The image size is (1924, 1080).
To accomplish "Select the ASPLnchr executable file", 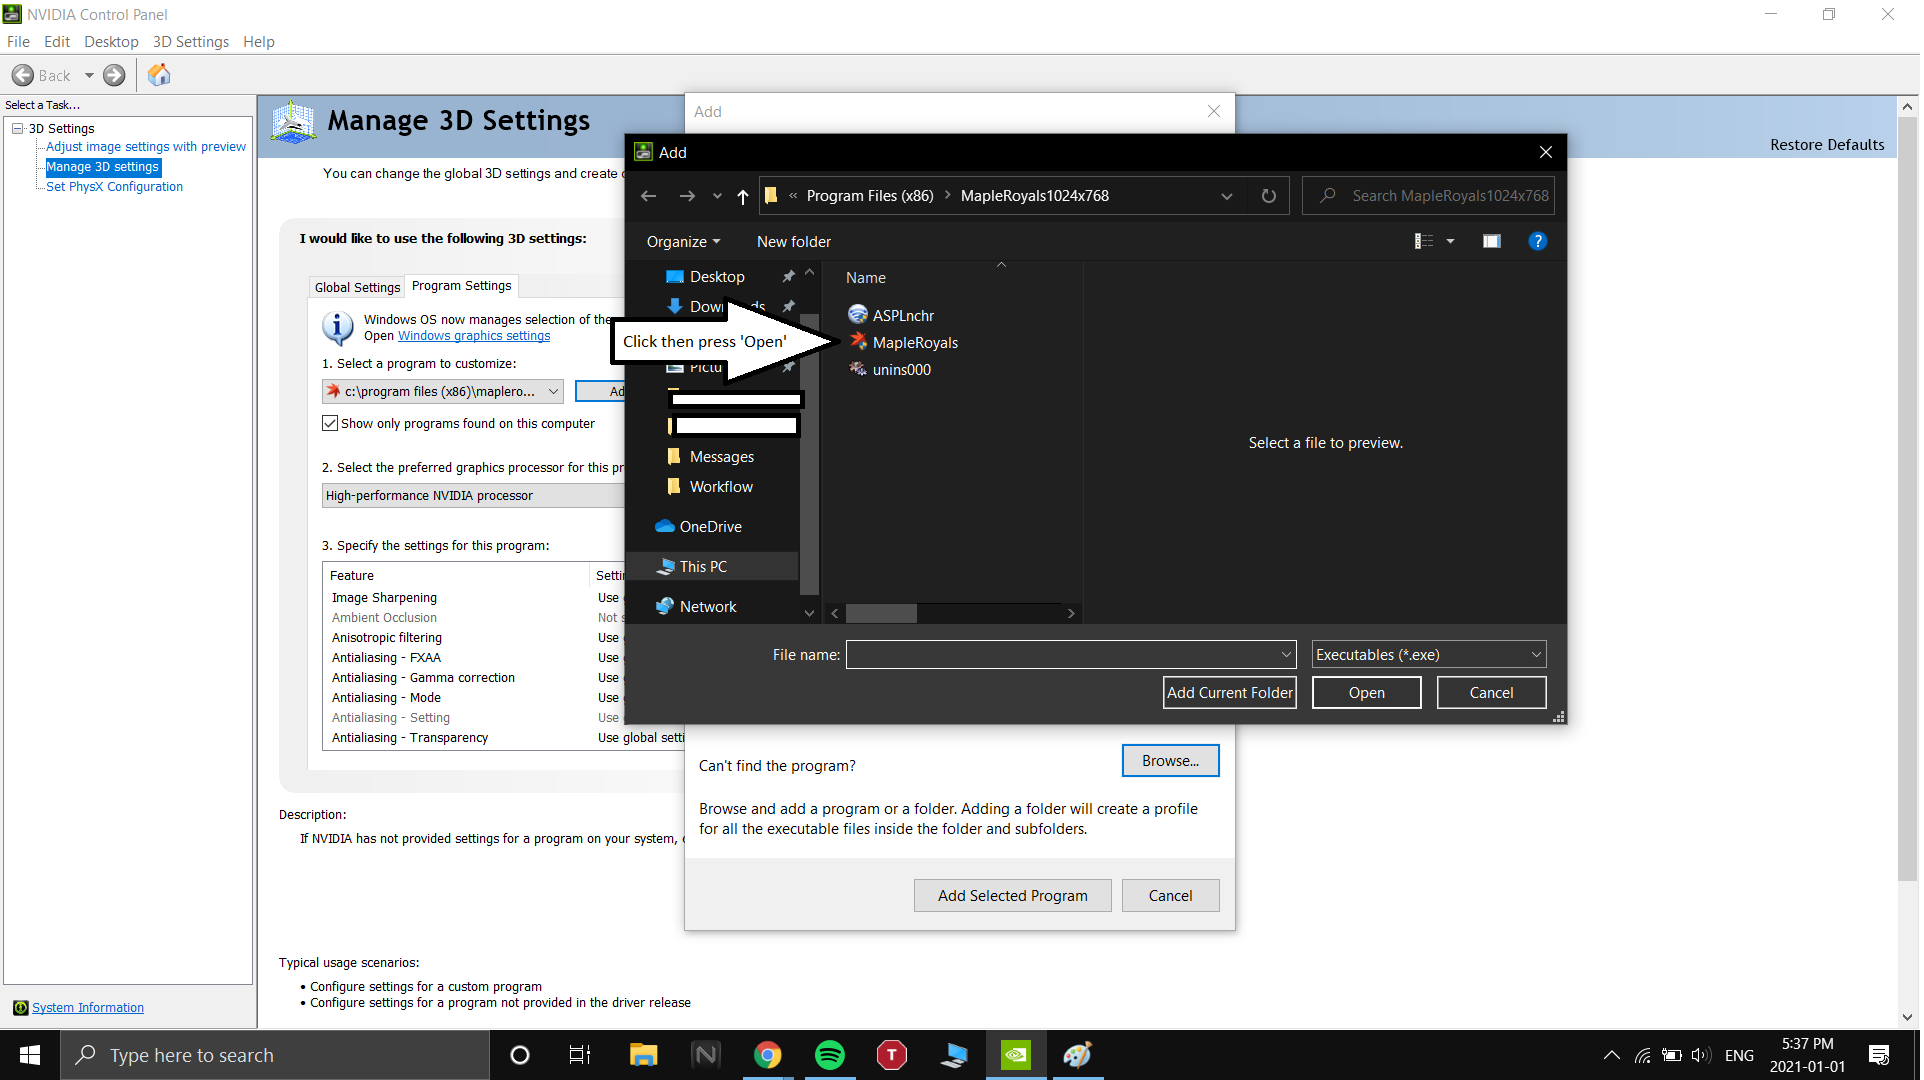I will click(x=902, y=316).
